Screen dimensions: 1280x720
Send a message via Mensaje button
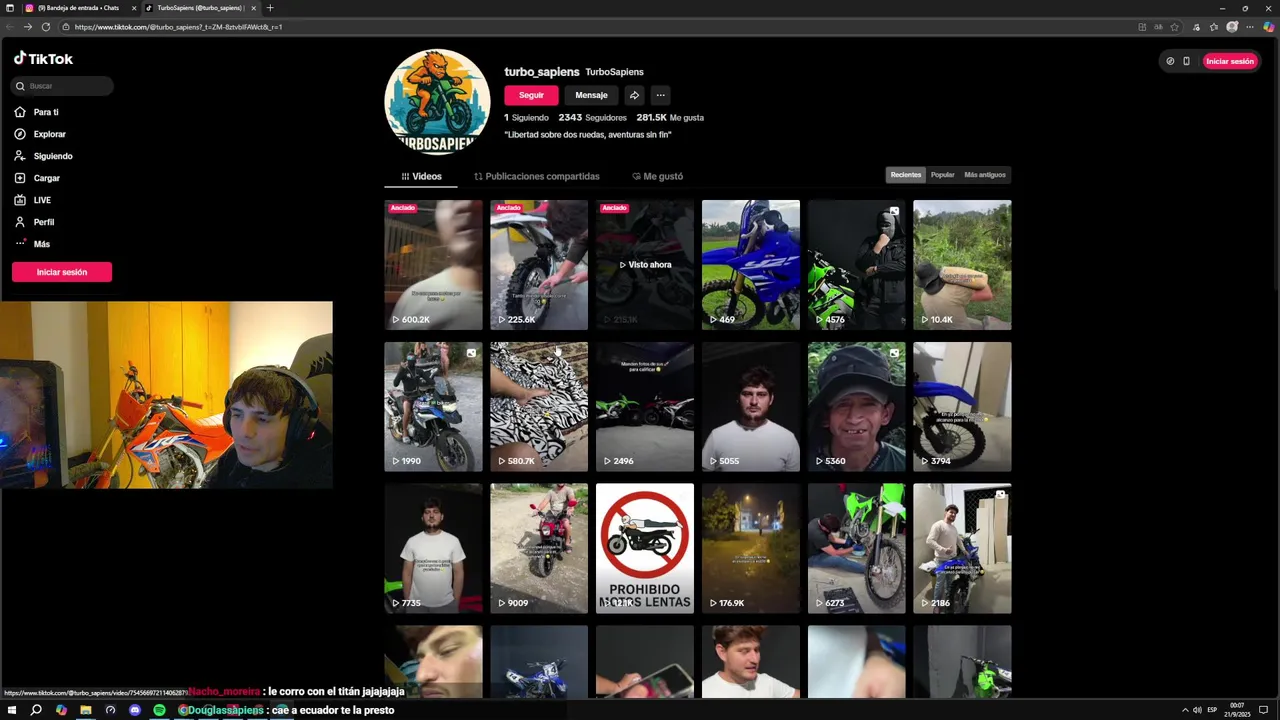(x=591, y=95)
